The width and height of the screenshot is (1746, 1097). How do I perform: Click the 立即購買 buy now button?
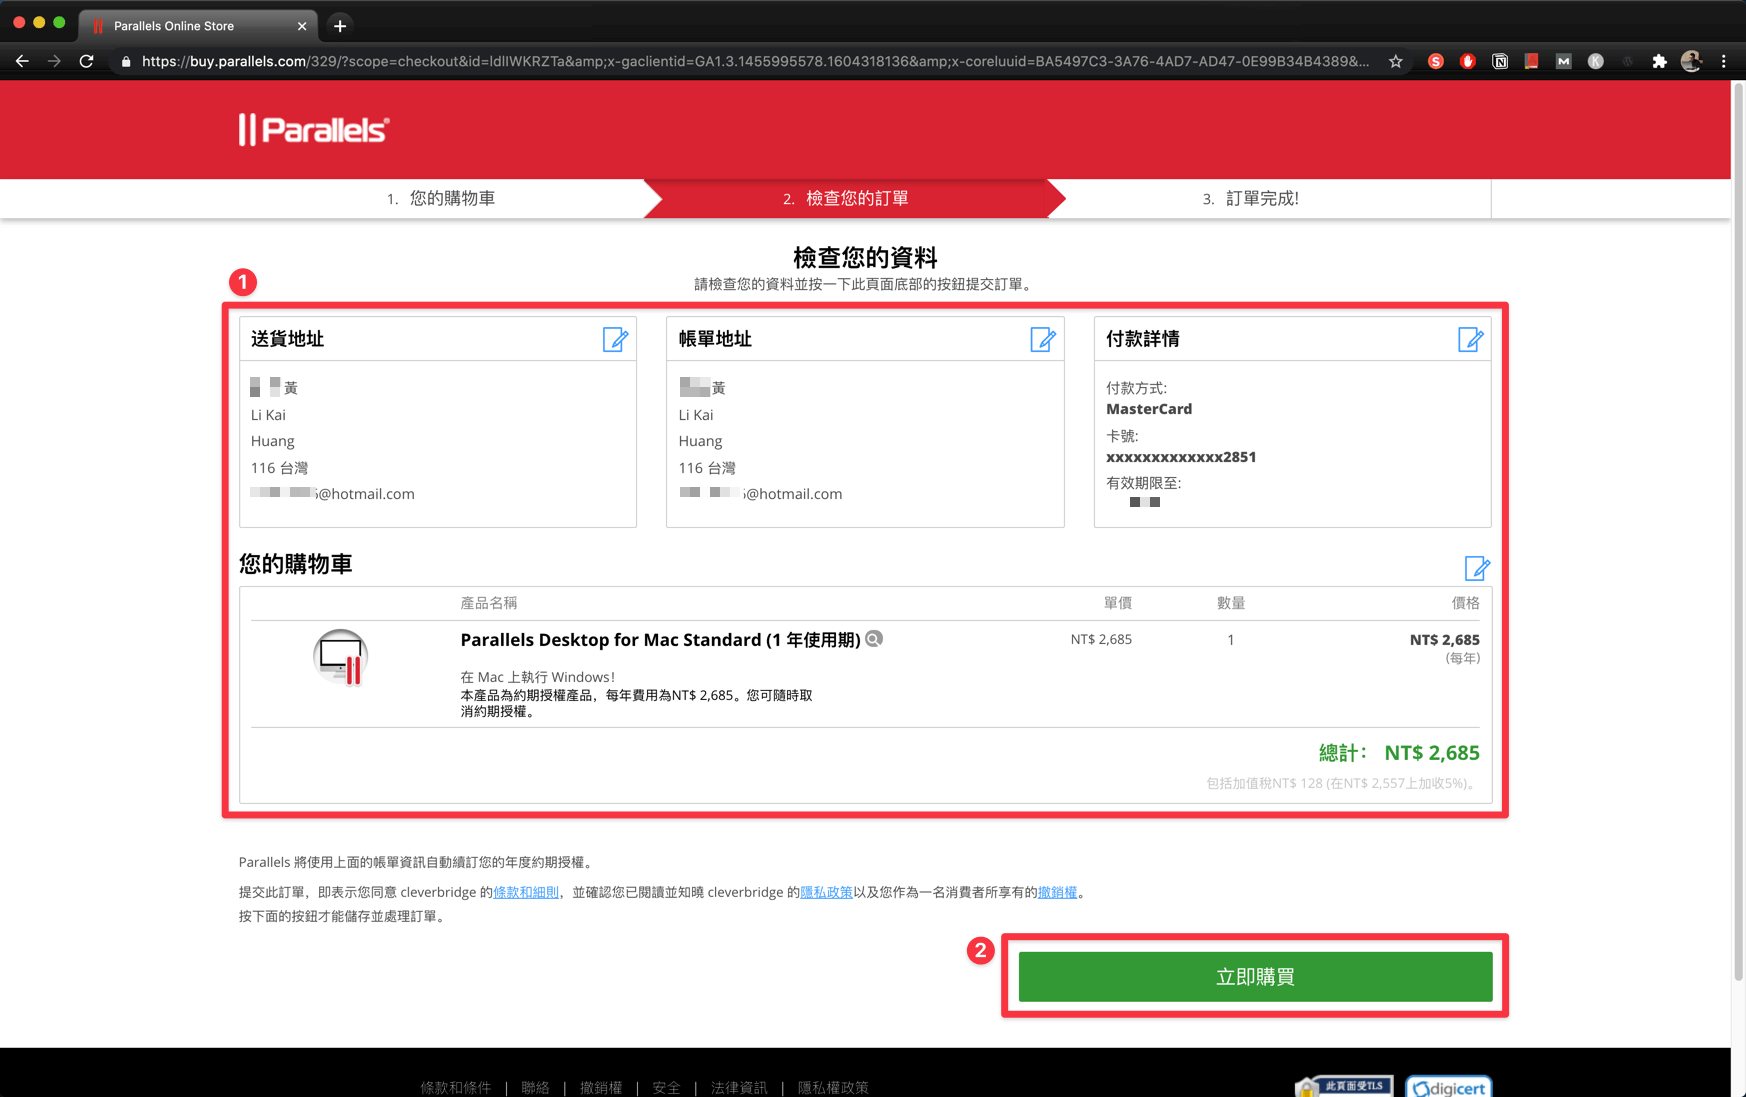coord(1255,976)
